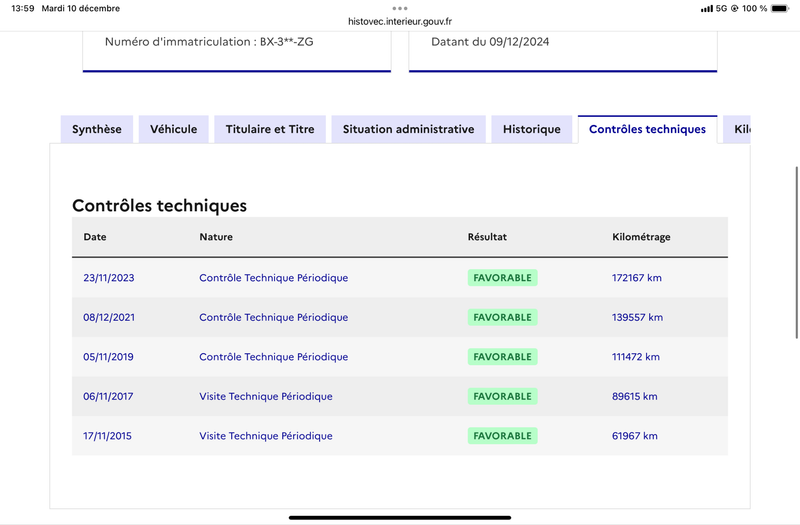Image resolution: width=800 pixels, height=525 pixels.
Task: Tap the home indicator bar at bottom
Action: pos(400,517)
